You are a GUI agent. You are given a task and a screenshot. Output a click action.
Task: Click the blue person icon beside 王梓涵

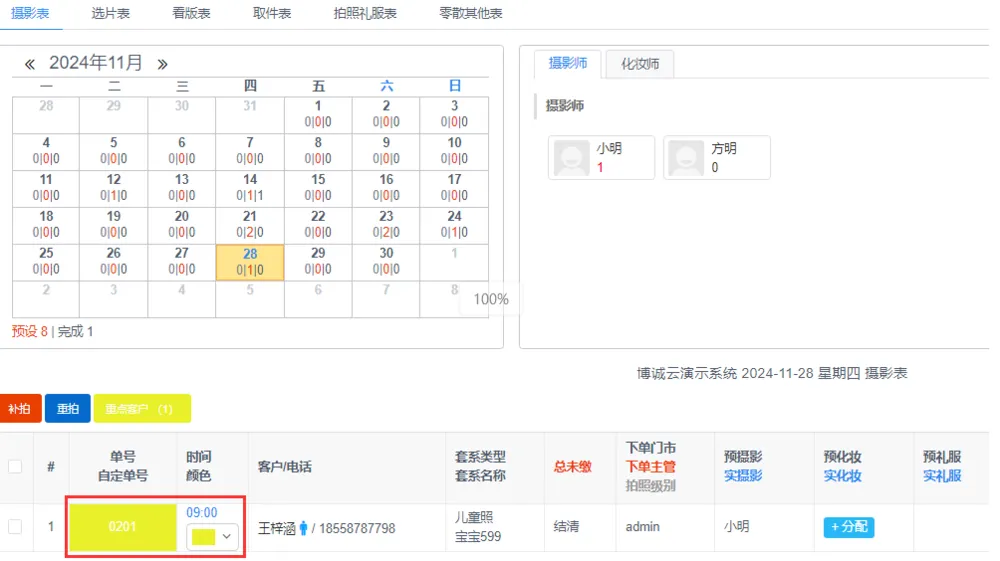[x=303, y=528]
